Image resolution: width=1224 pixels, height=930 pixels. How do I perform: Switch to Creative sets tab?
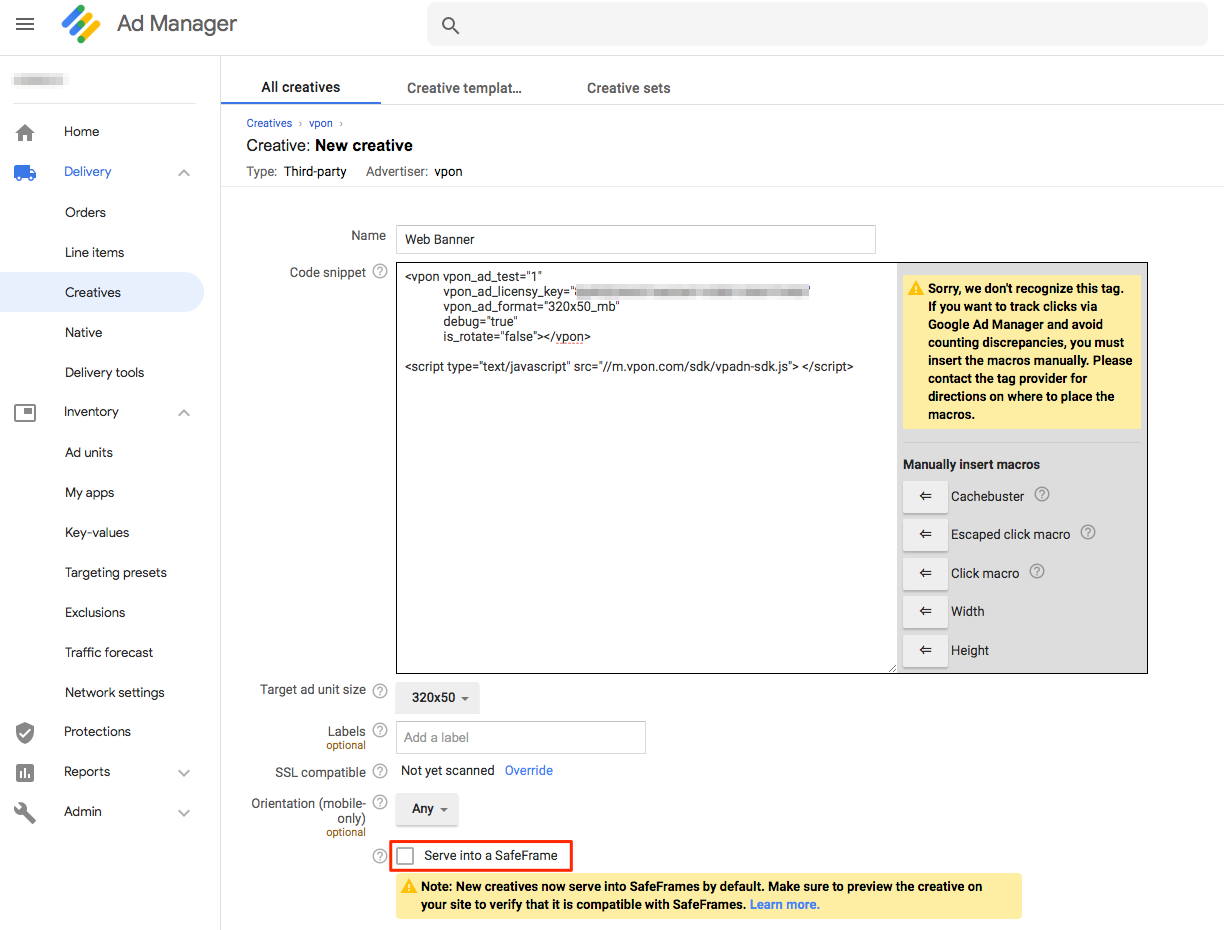click(628, 88)
